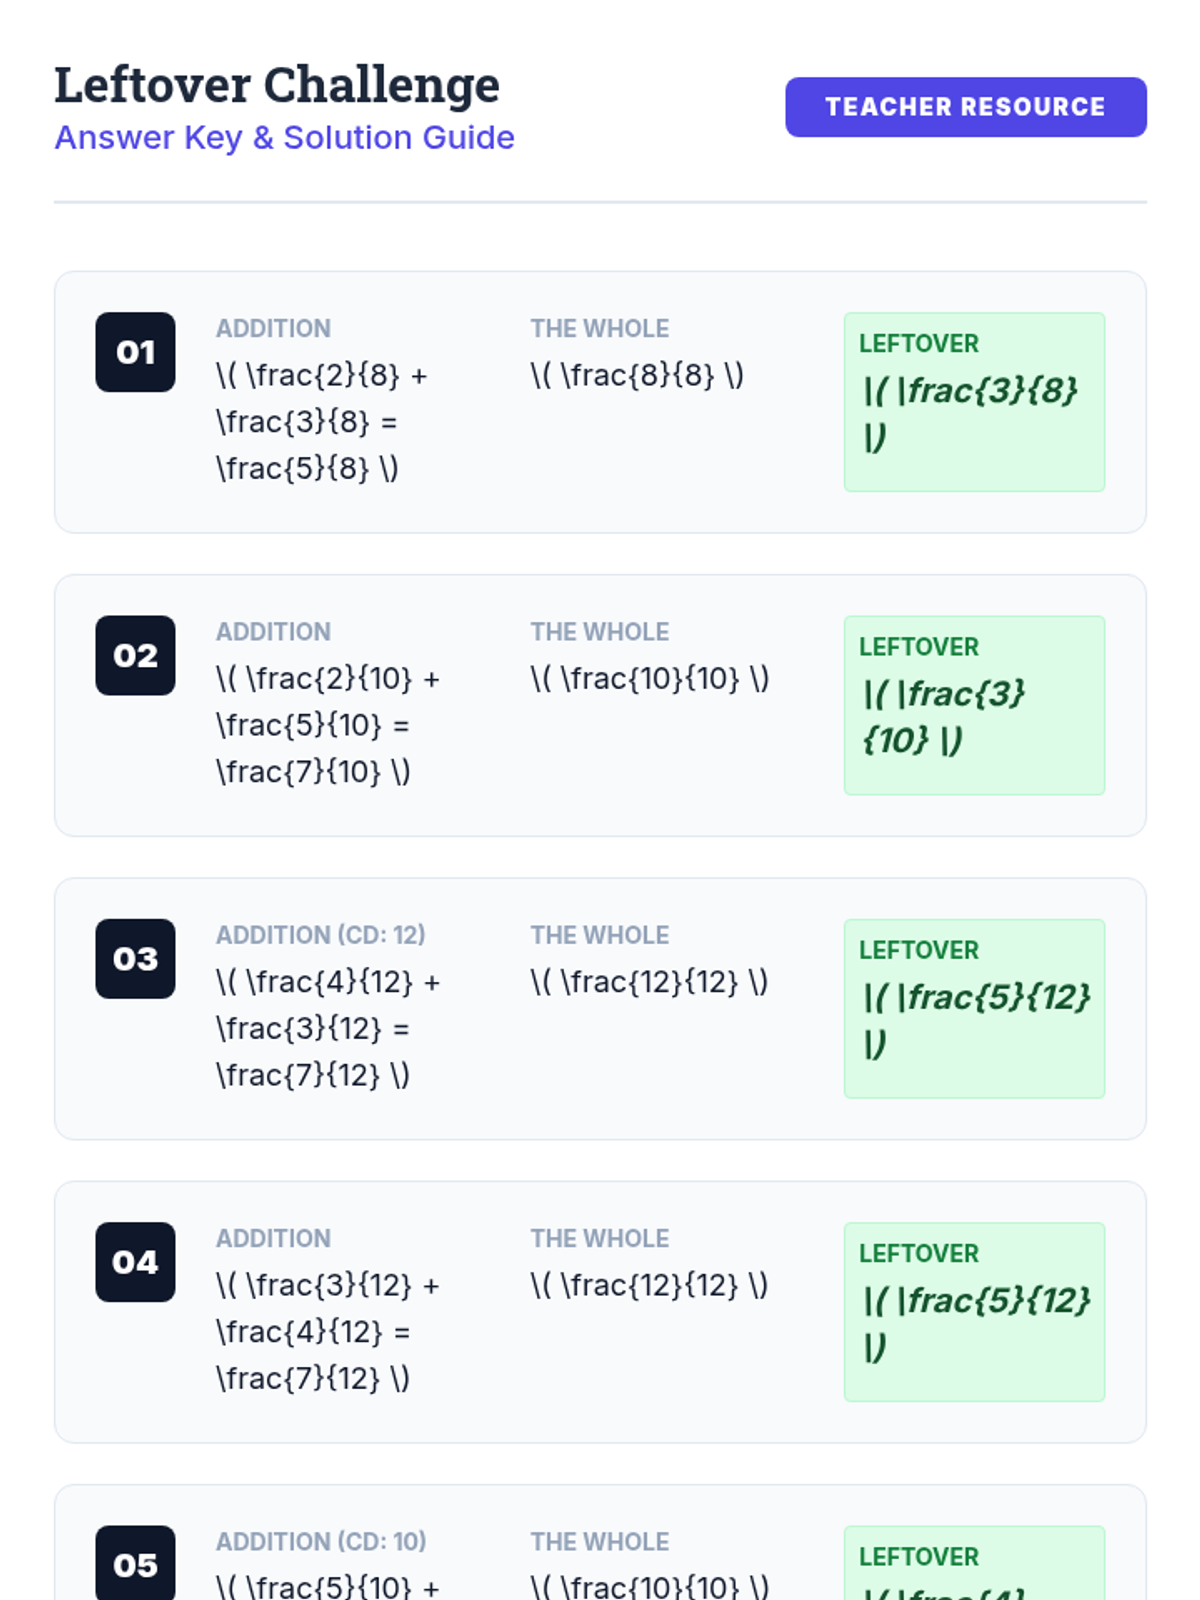The width and height of the screenshot is (1200, 1600).
Task: Select the green Leftover box in problem 04
Action: click(x=974, y=1312)
